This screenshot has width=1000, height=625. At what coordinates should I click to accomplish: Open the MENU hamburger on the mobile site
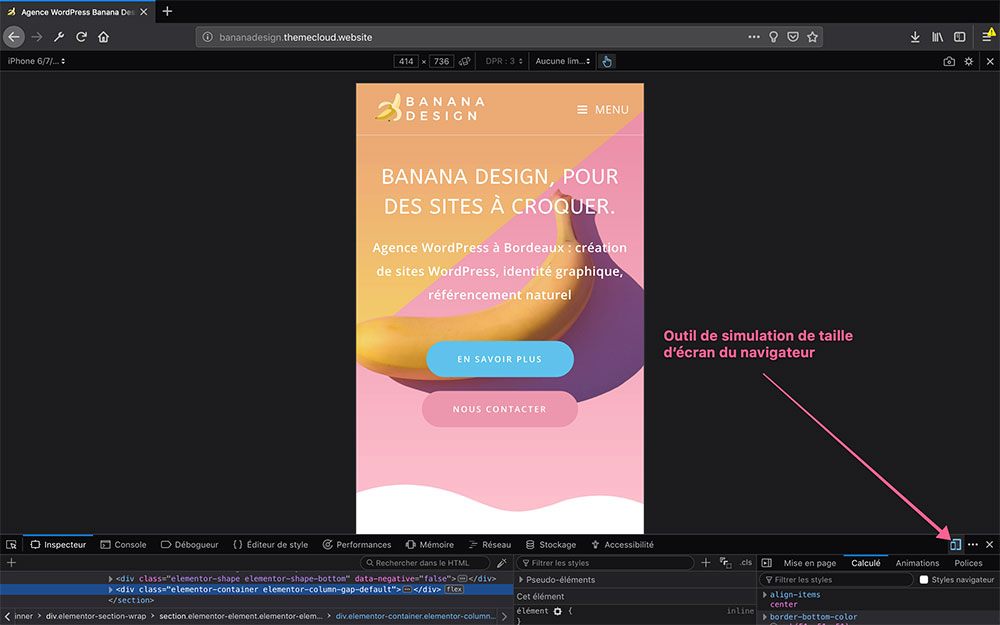point(603,110)
